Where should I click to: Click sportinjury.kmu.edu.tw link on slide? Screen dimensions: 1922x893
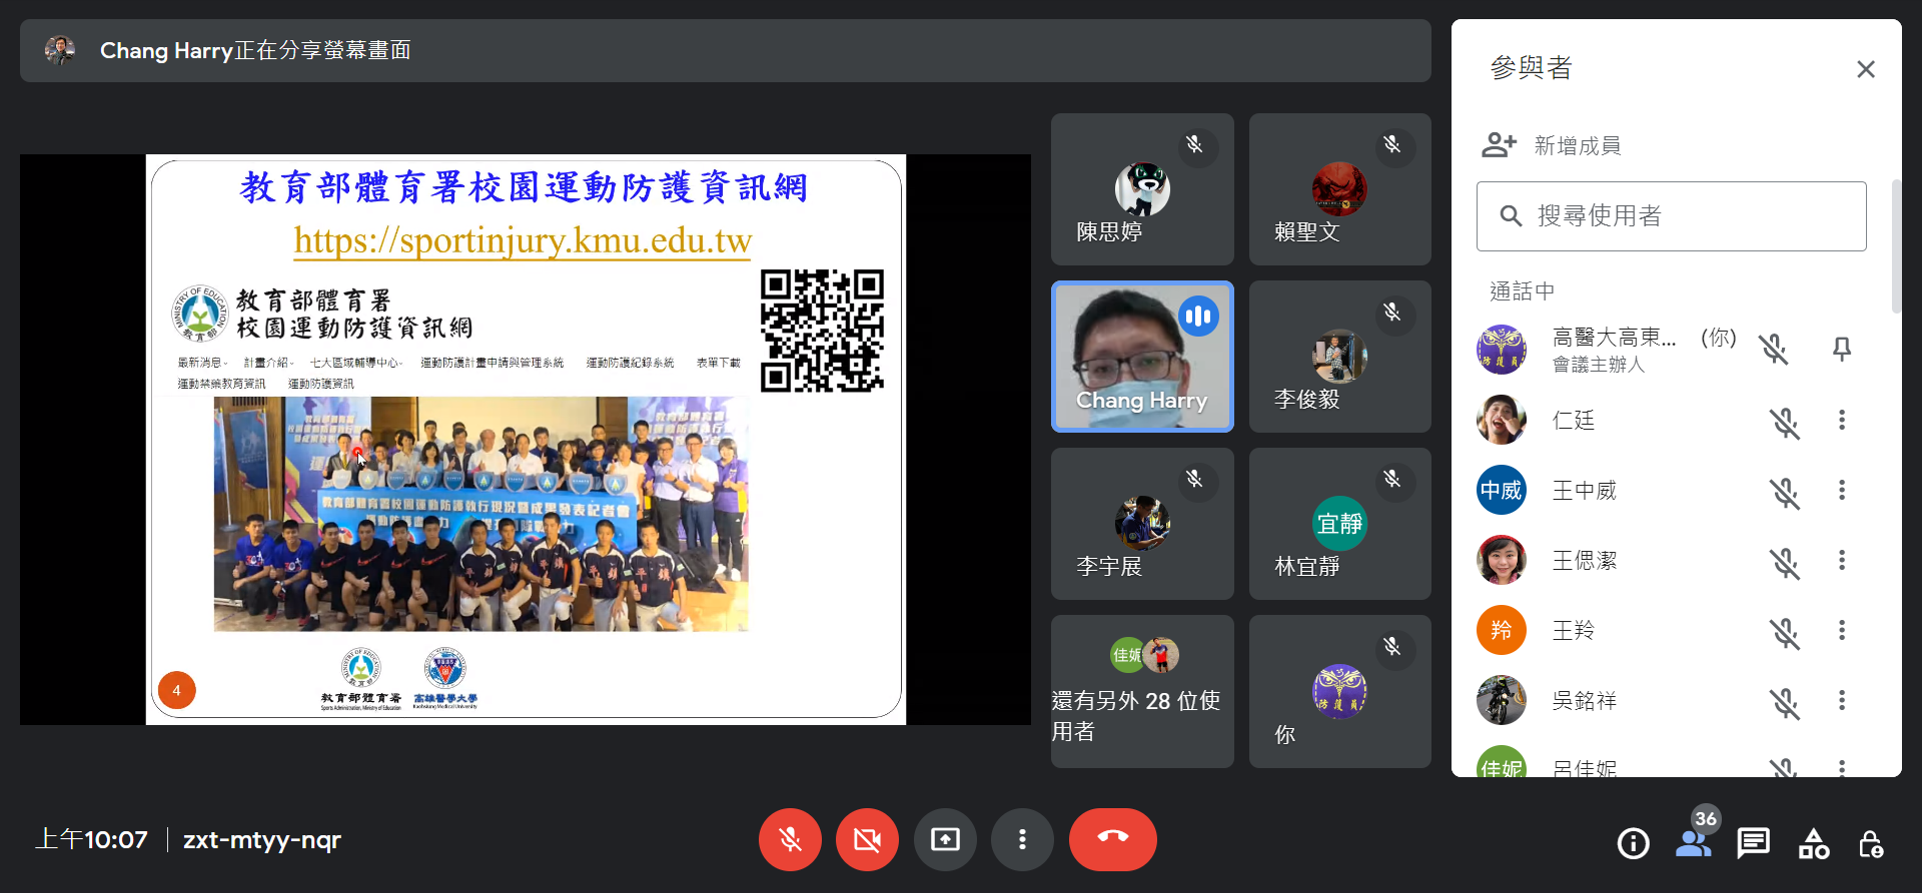pyautogui.click(x=522, y=241)
